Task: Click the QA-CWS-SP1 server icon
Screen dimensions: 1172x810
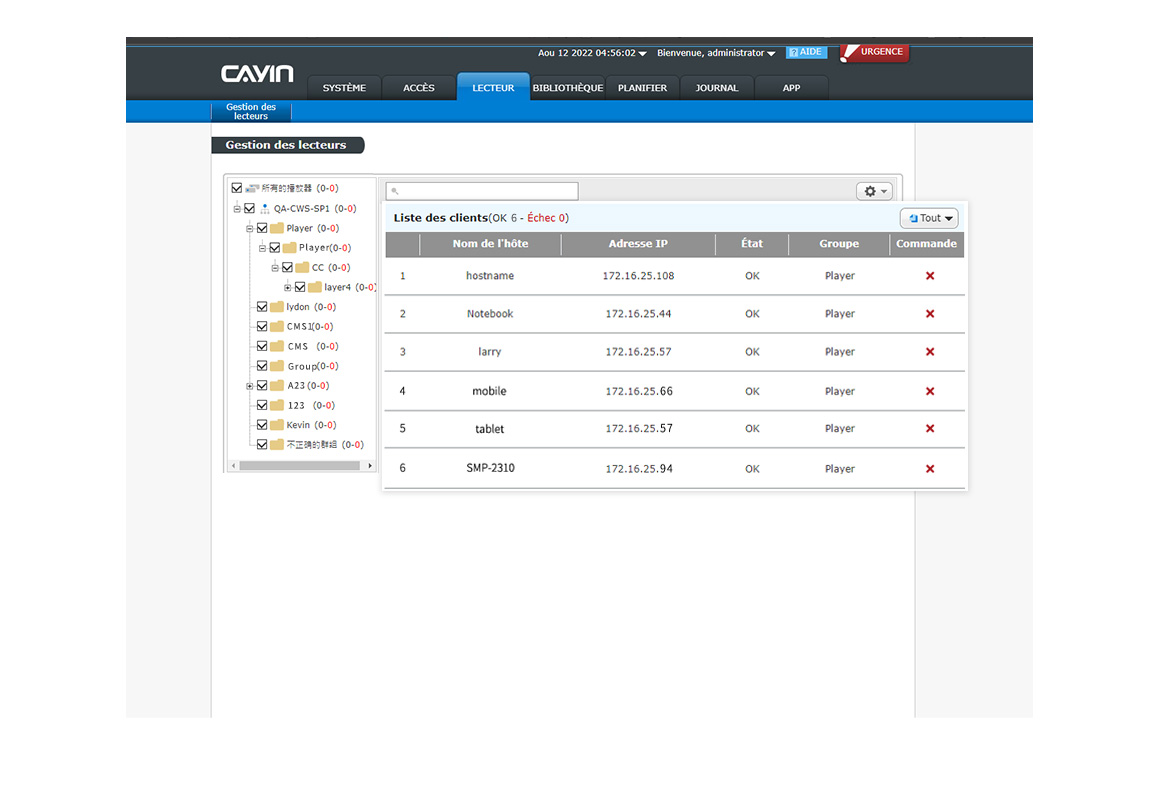Action: [264, 209]
